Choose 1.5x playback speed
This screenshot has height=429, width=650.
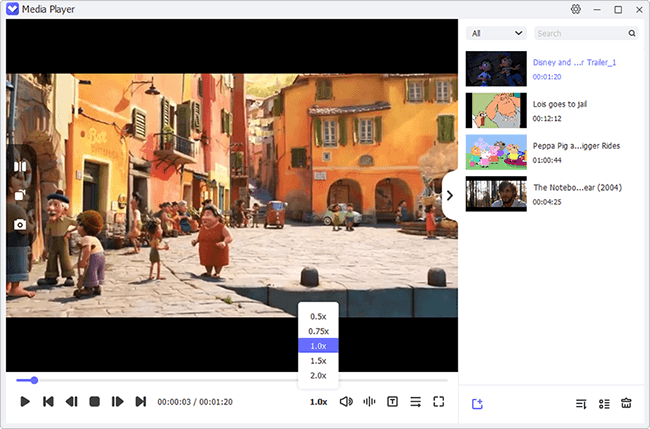pyautogui.click(x=318, y=361)
